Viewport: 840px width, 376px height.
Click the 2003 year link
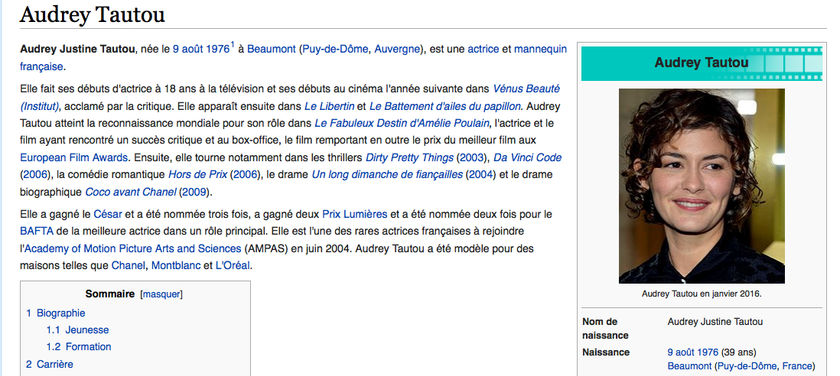pyautogui.click(x=471, y=158)
